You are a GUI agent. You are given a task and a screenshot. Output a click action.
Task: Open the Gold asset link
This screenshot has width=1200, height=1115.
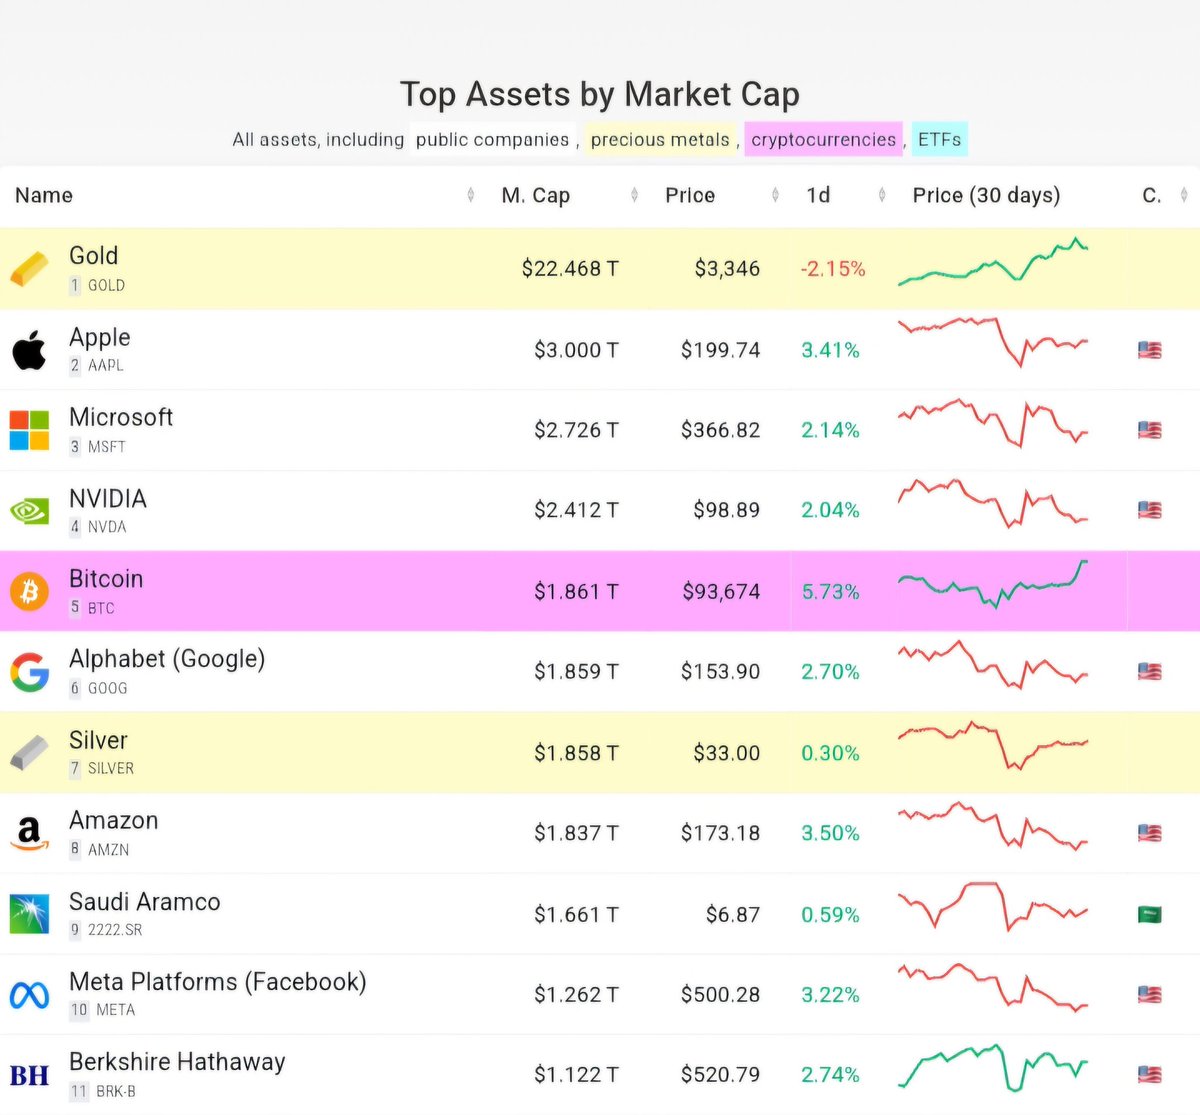coord(93,256)
